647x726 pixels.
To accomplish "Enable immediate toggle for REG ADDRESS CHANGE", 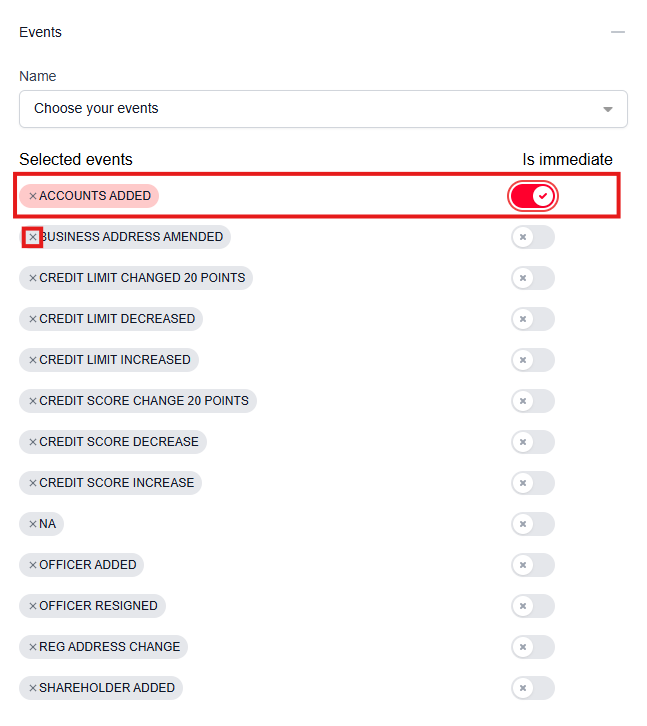I will click(532, 647).
